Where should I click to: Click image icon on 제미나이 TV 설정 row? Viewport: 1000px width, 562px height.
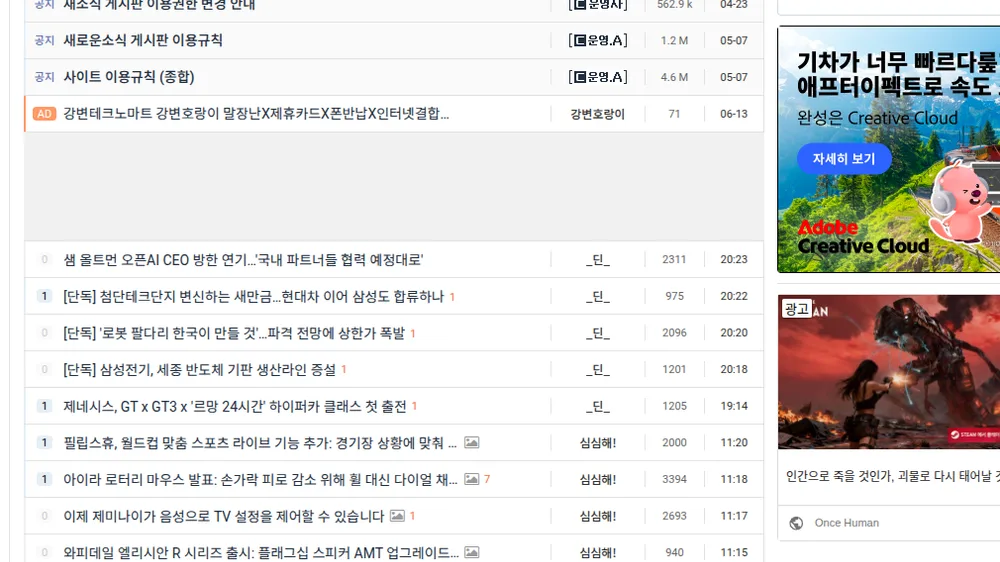tap(397, 515)
